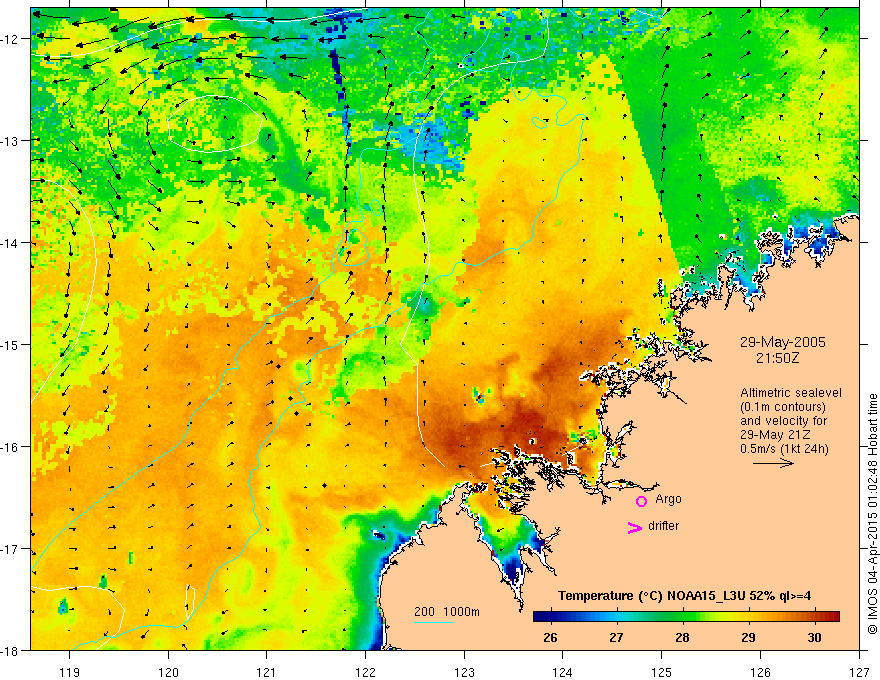Click the '29-May 21Z' legend line
Viewport: 880px width, 680px height.
pos(775,435)
